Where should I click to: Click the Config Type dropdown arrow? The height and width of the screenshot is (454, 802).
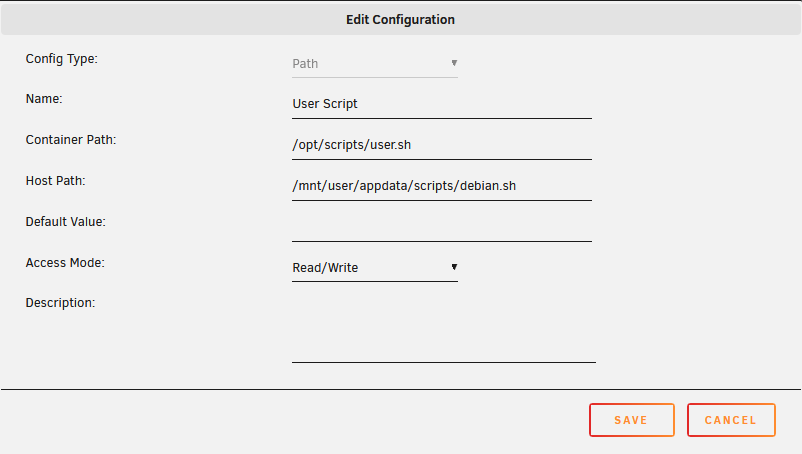[x=454, y=63]
